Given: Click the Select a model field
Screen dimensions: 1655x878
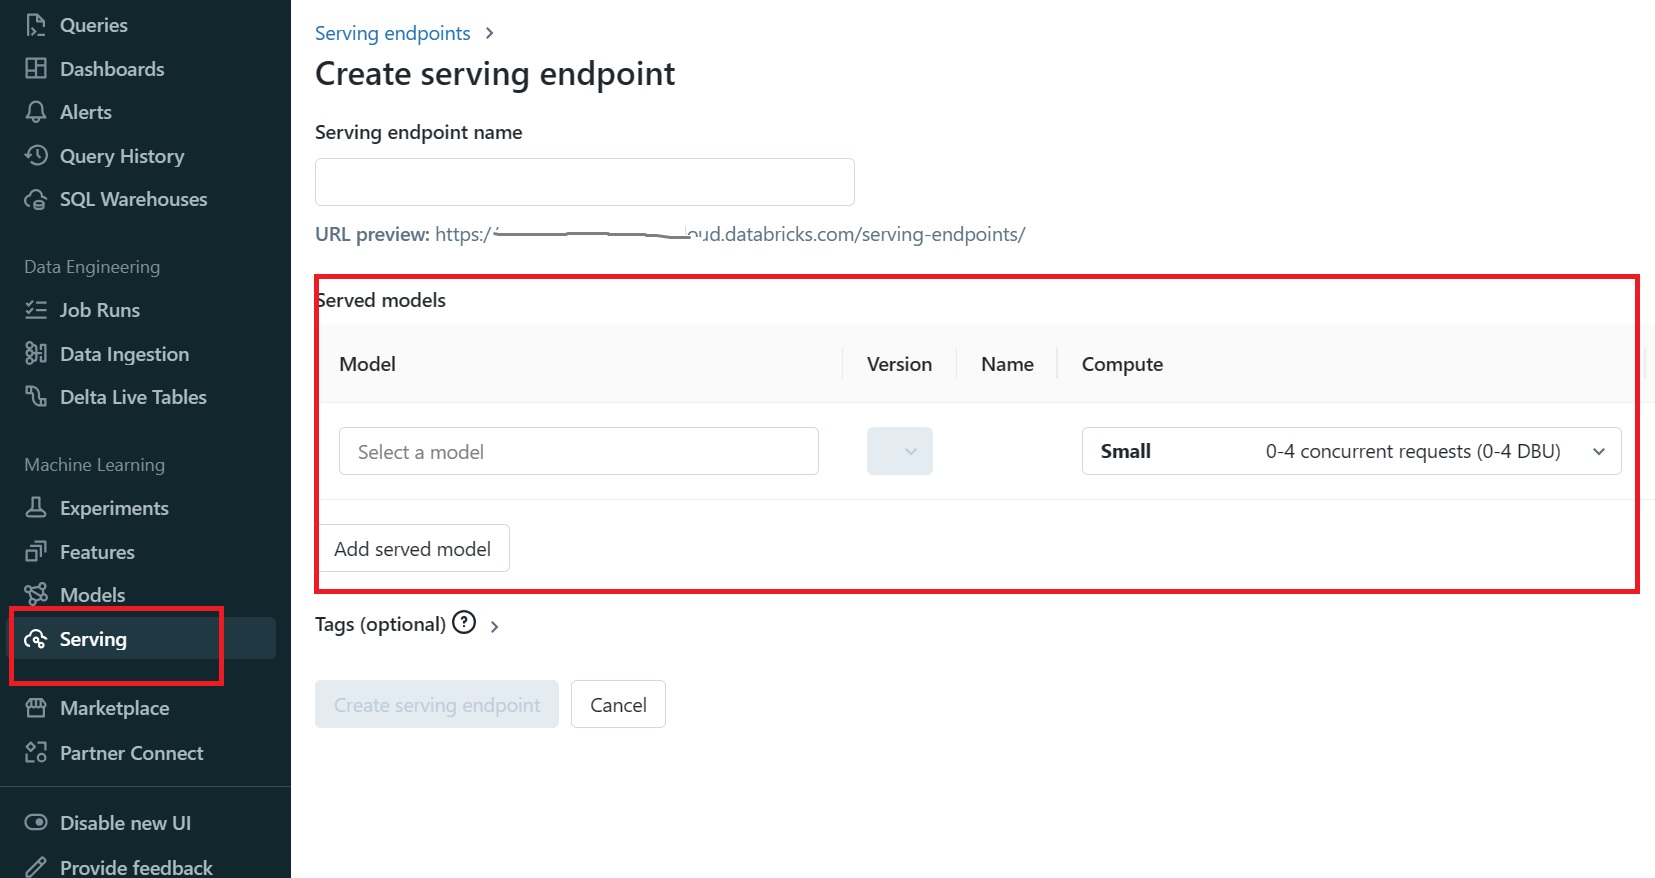Looking at the screenshot, I should click(578, 451).
